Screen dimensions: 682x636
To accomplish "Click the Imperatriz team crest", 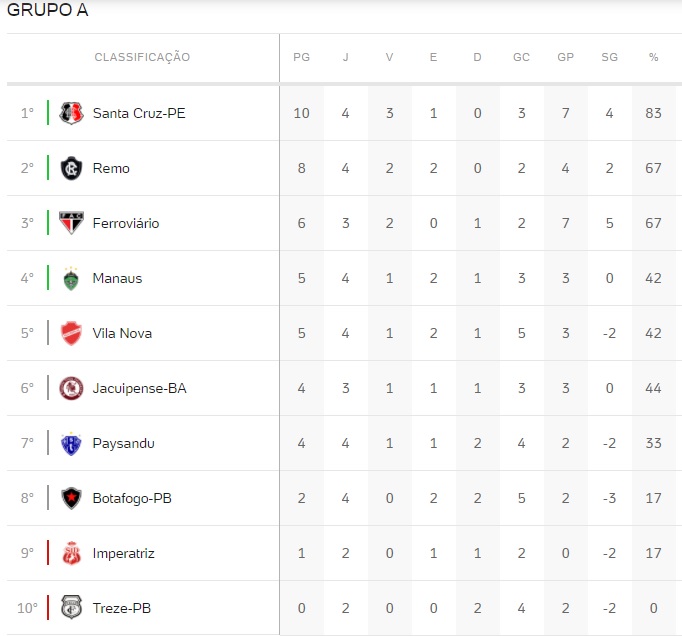I will click(71, 553).
